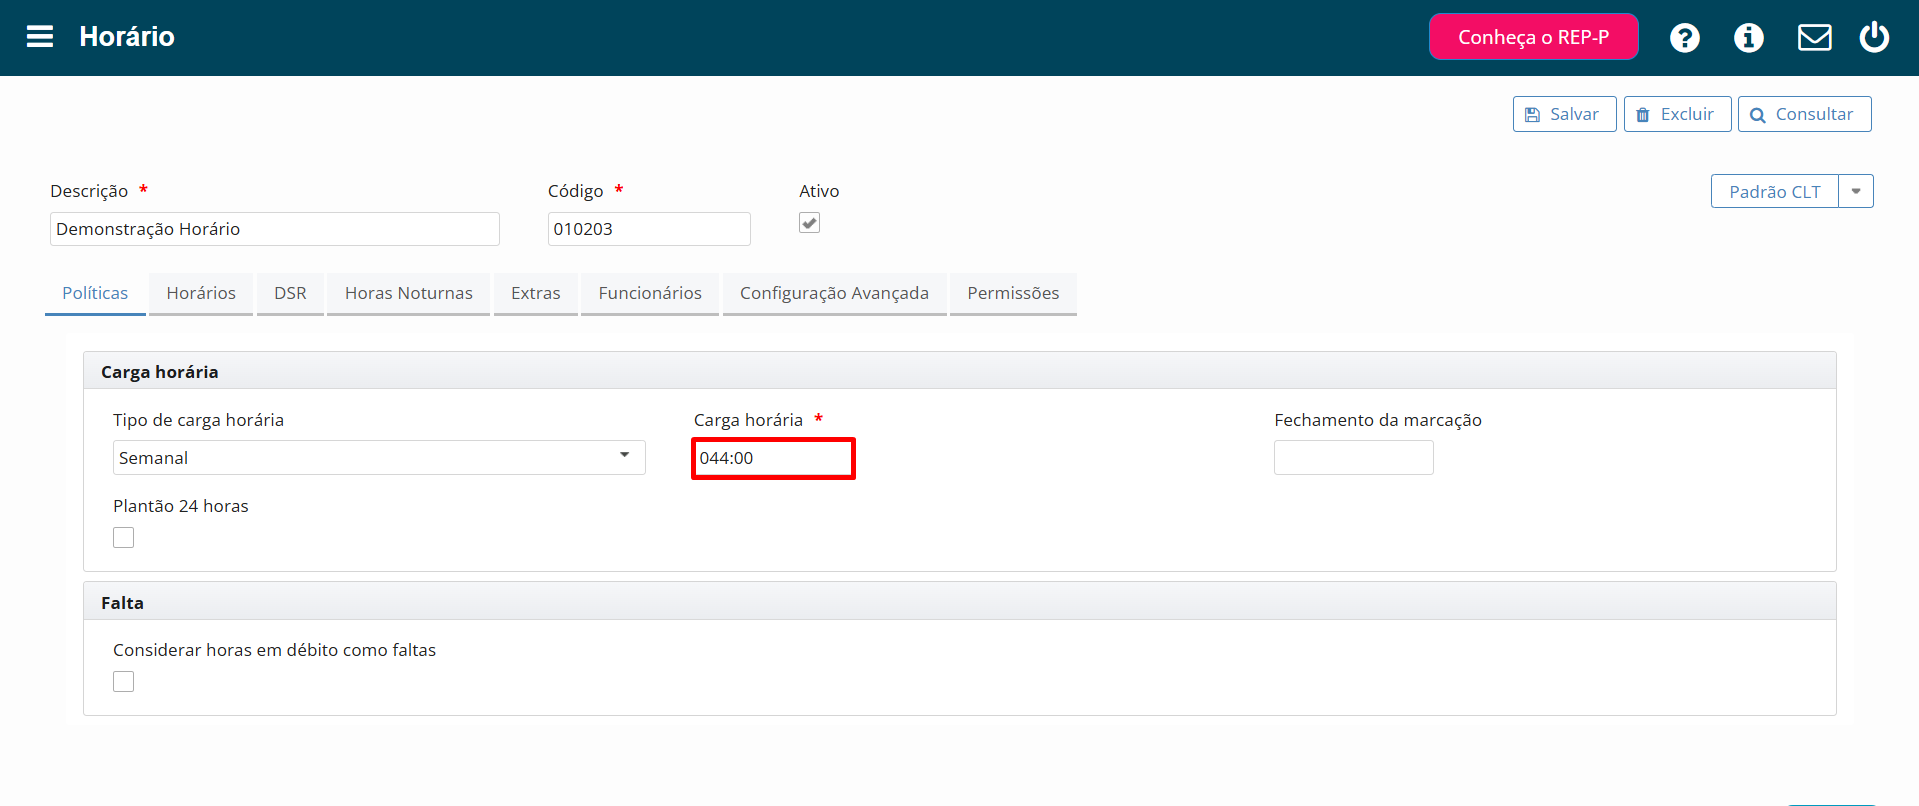This screenshot has height=806, width=1919.
Task: Open the Funcionários tab
Action: (650, 293)
